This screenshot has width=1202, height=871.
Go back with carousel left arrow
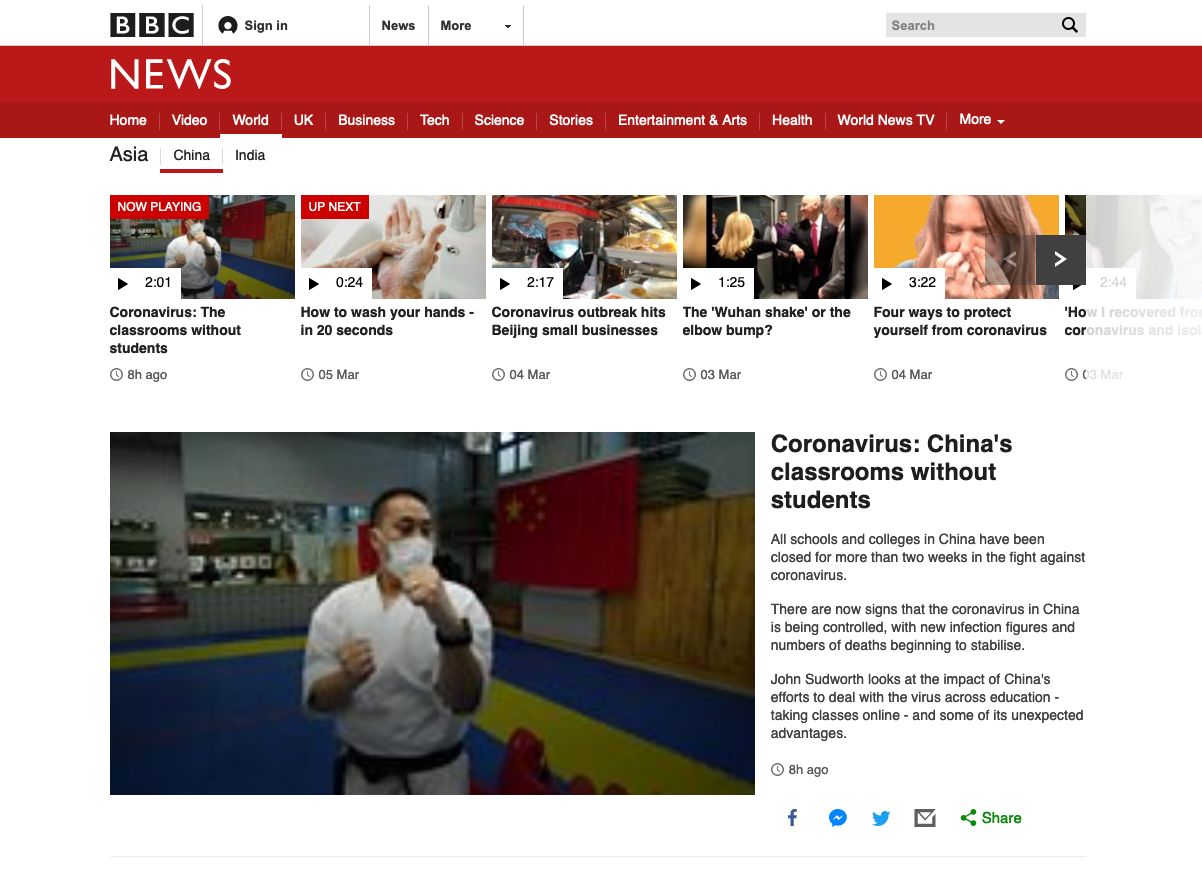[1010, 259]
